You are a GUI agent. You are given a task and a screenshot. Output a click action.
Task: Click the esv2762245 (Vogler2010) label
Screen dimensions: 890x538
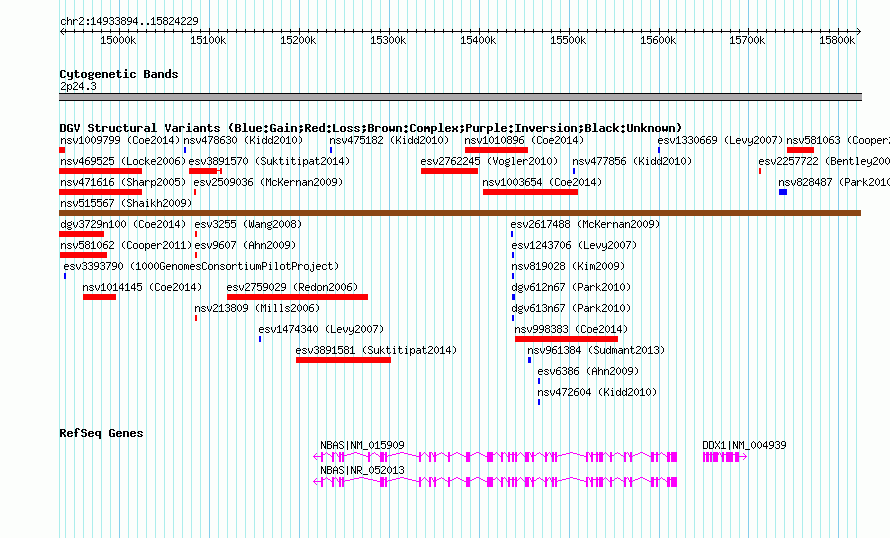[x=489, y=161]
